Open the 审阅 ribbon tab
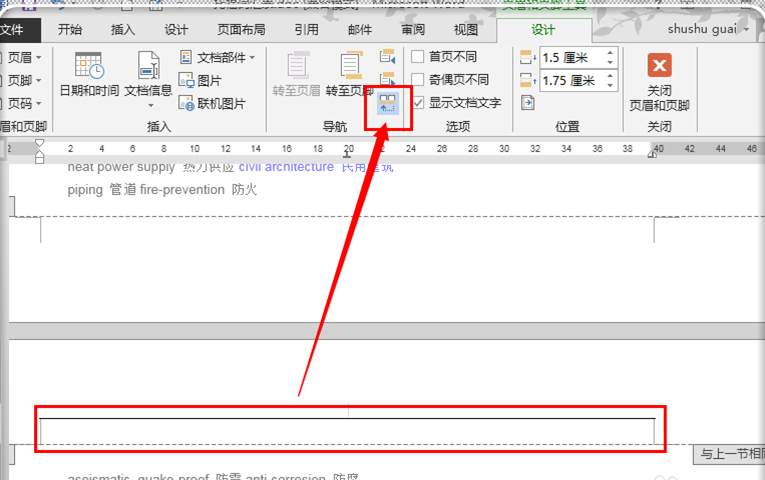 click(x=413, y=29)
